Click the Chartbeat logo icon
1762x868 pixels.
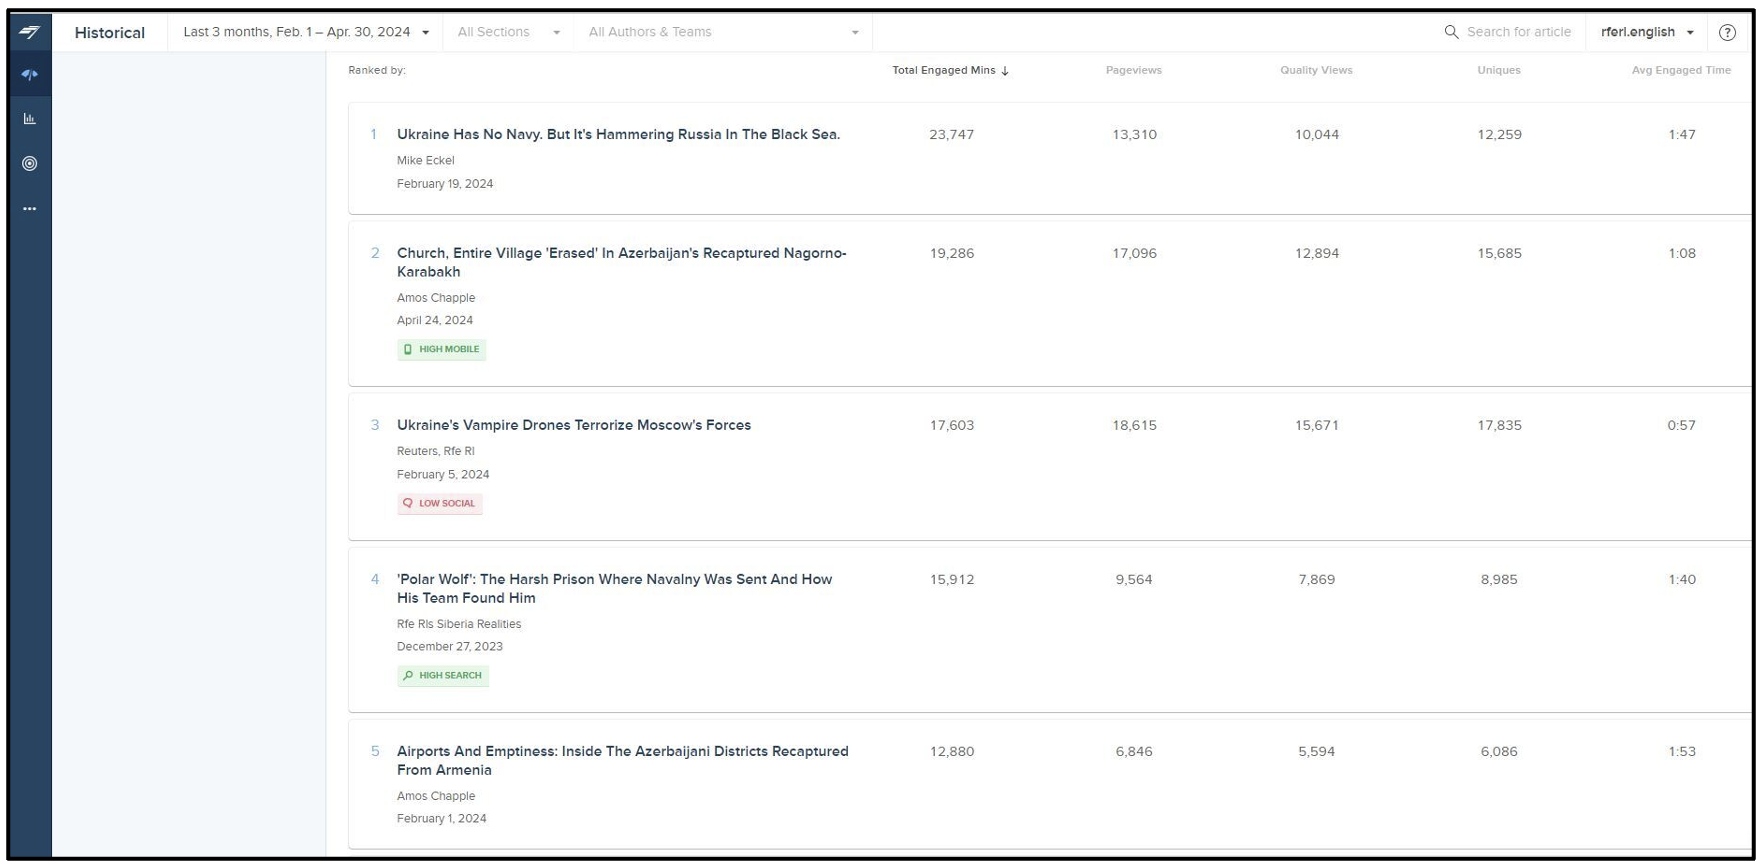[x=30, y=32]
